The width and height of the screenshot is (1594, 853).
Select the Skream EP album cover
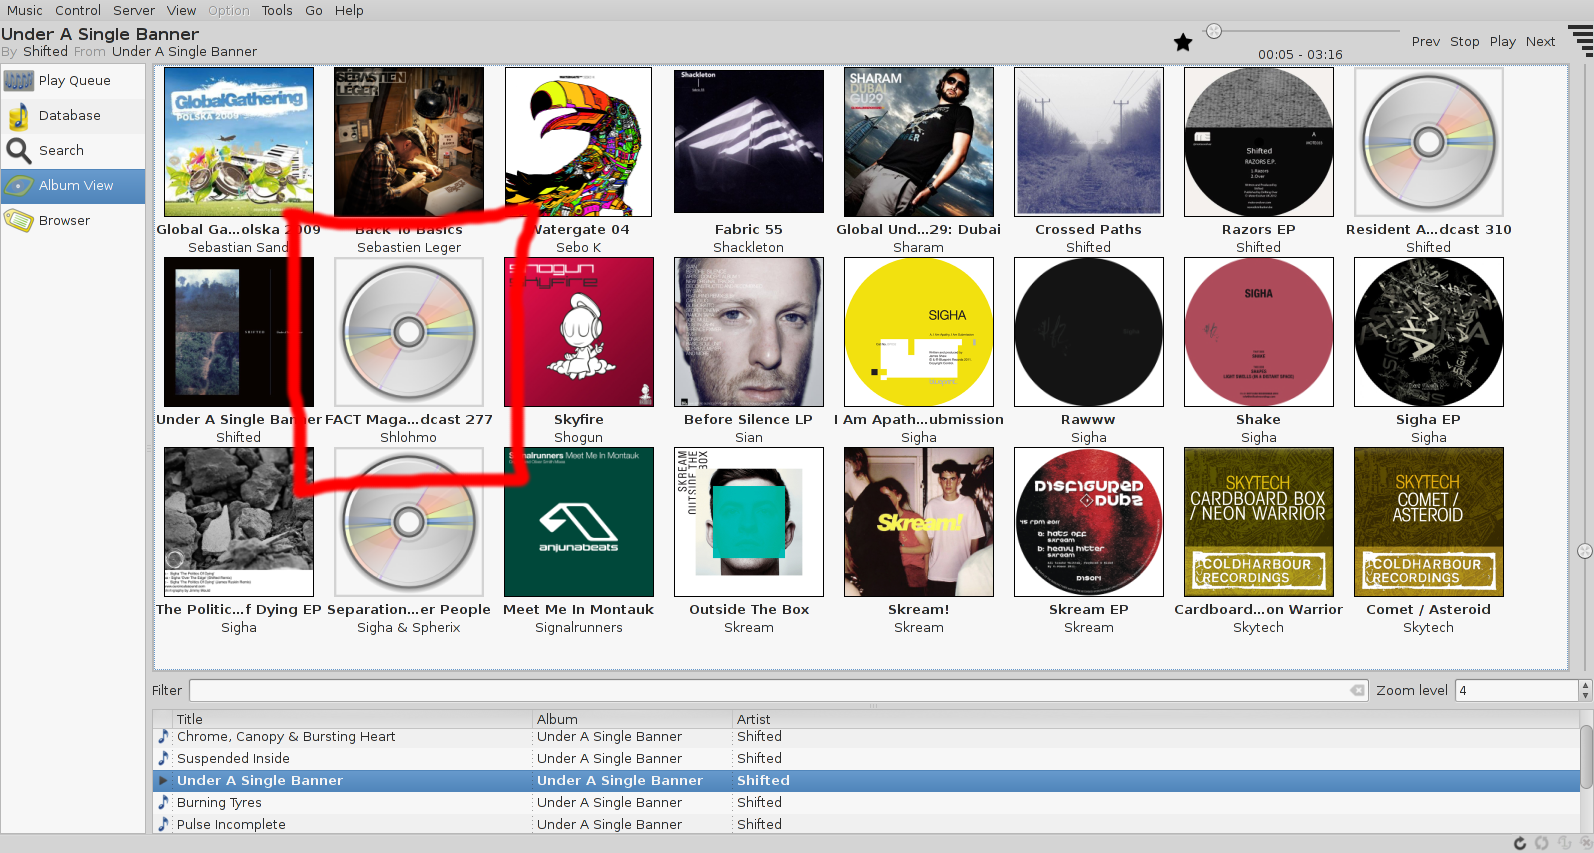[1089, 522]
